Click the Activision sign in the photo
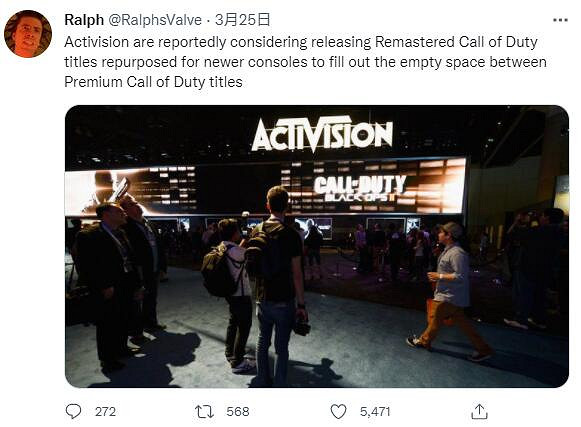This screenshot has height=427, width=581. pos(322,133)
